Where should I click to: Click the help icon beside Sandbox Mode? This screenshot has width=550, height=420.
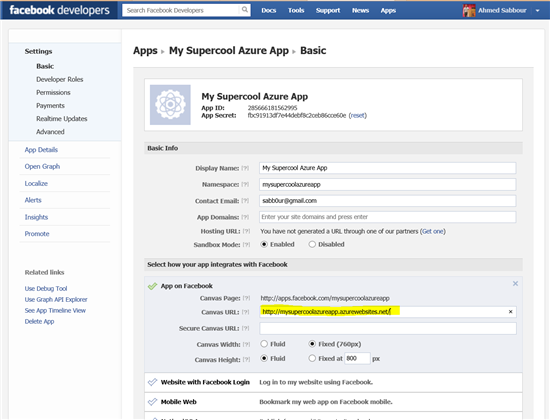[246, 245]
